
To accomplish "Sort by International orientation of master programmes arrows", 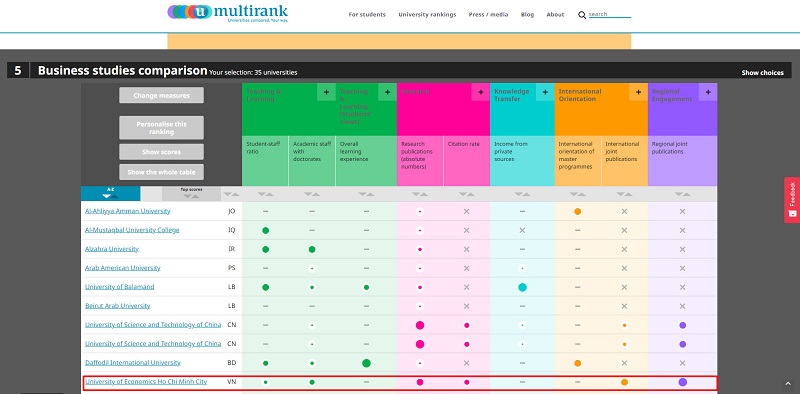I will 578,194.
